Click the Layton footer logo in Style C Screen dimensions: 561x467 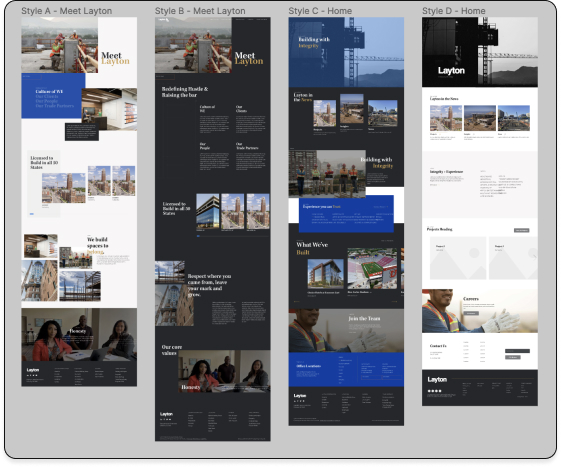[300, 396]
